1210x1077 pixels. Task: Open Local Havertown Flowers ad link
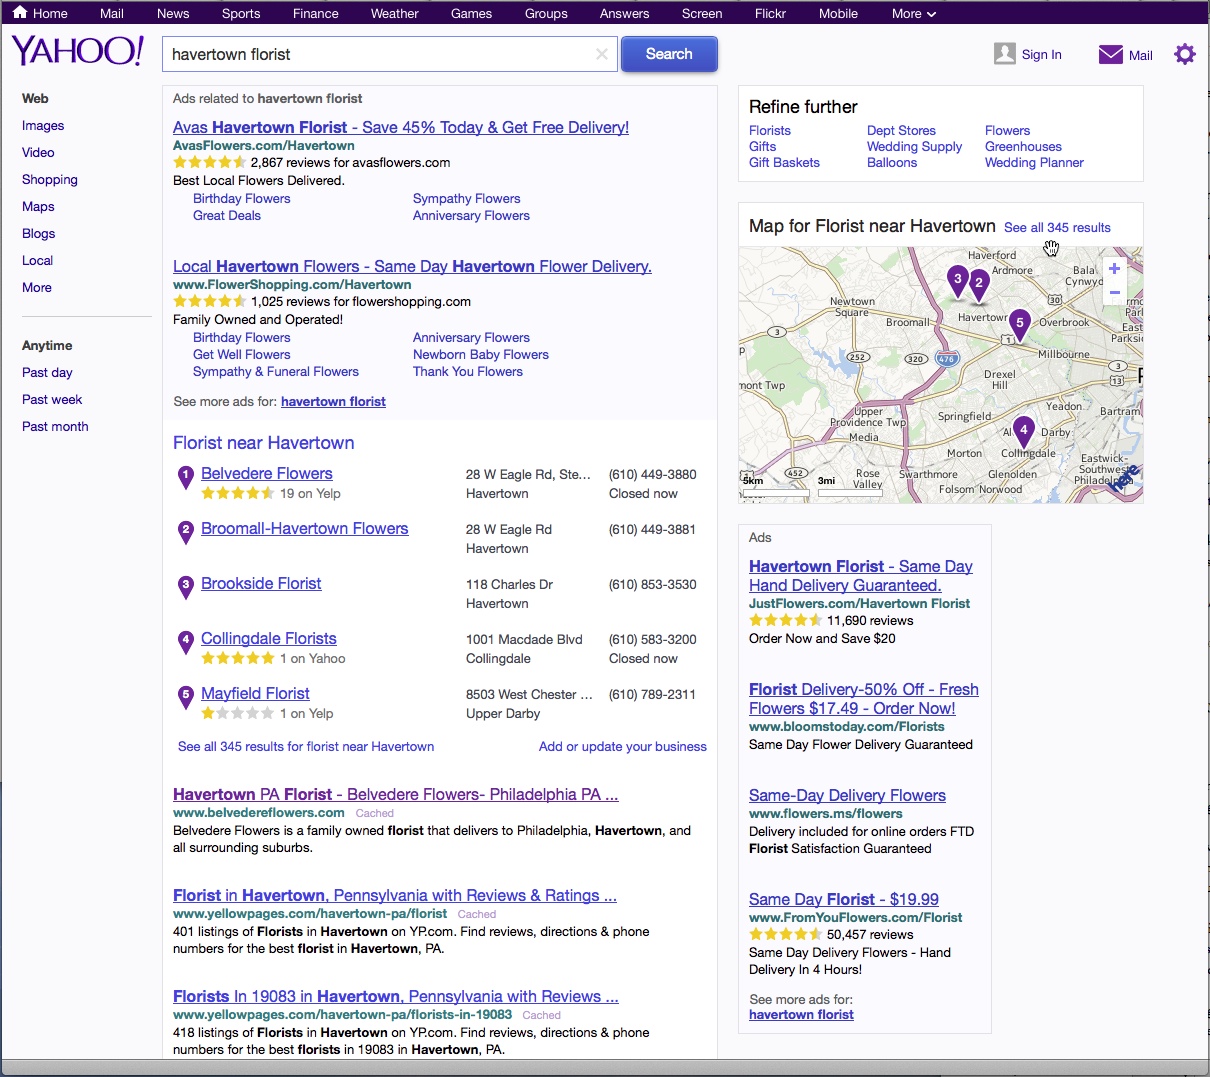point(412,266)
